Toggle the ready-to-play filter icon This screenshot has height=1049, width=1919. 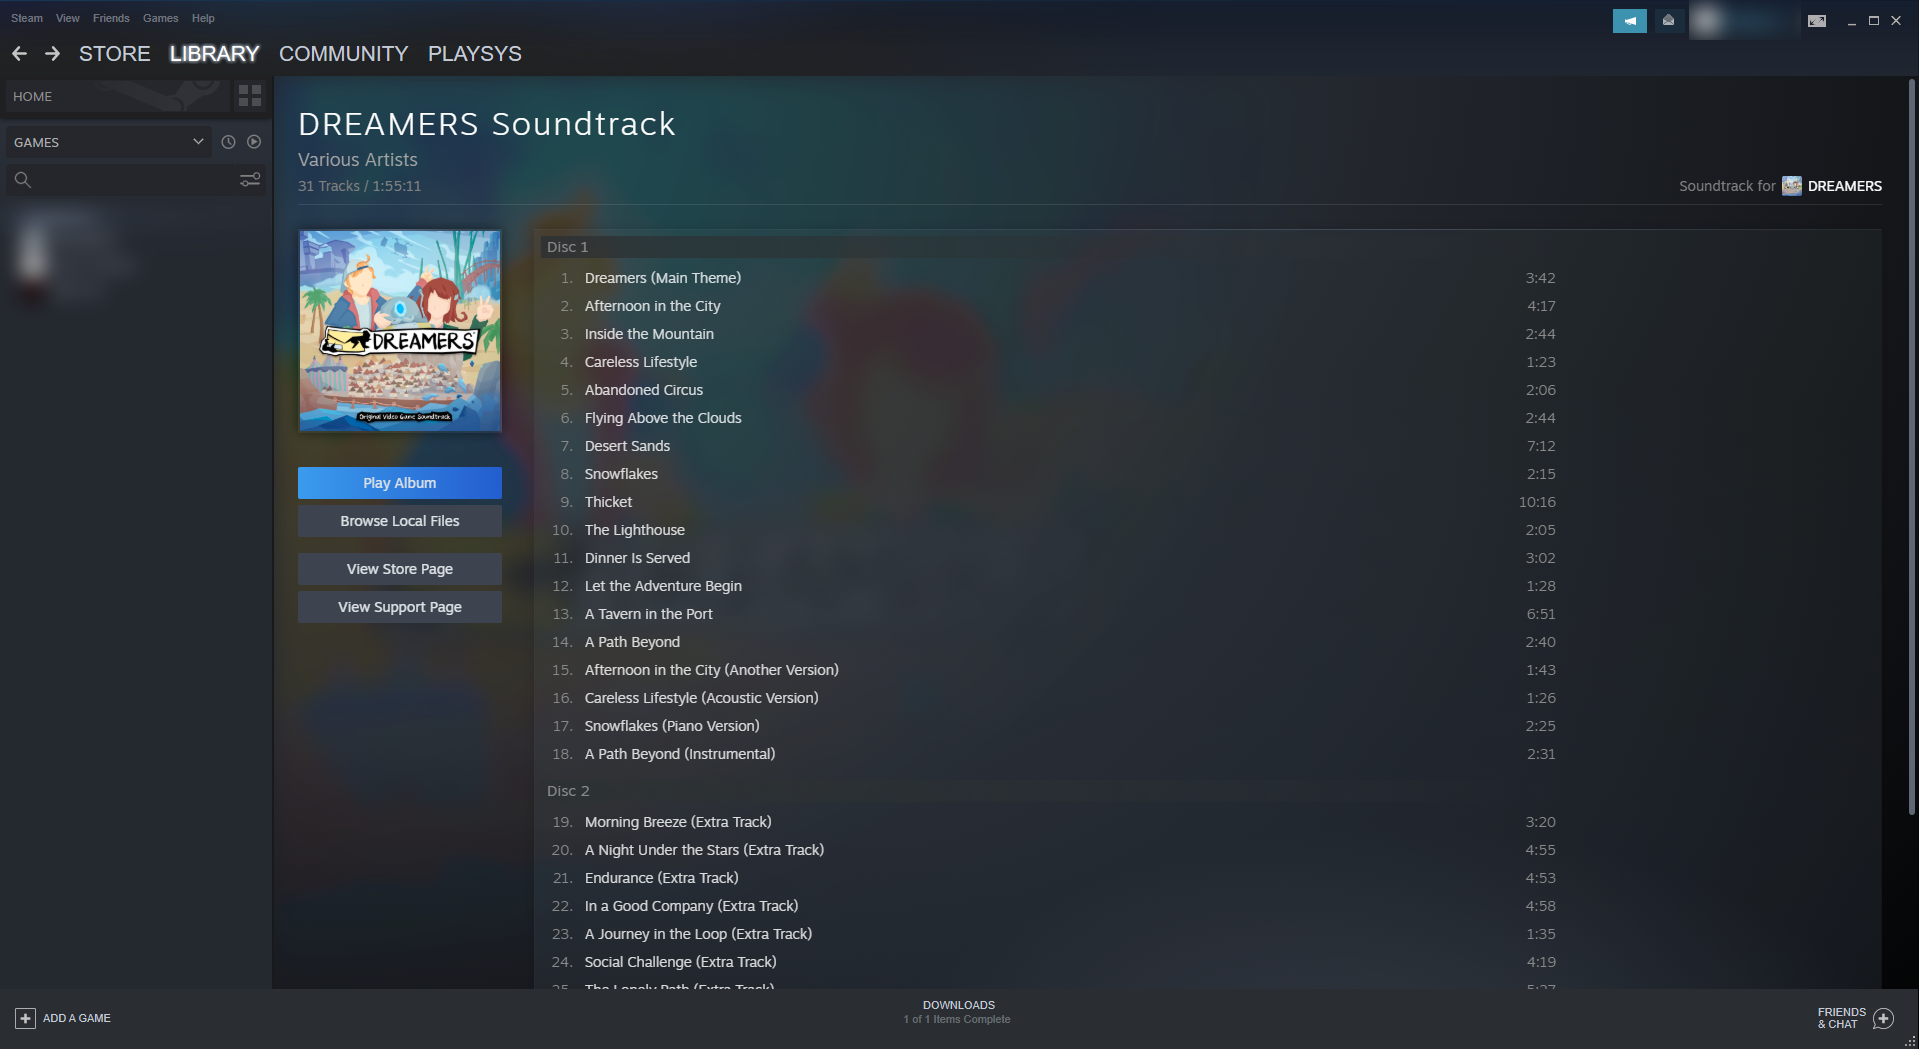click(254, 142)
